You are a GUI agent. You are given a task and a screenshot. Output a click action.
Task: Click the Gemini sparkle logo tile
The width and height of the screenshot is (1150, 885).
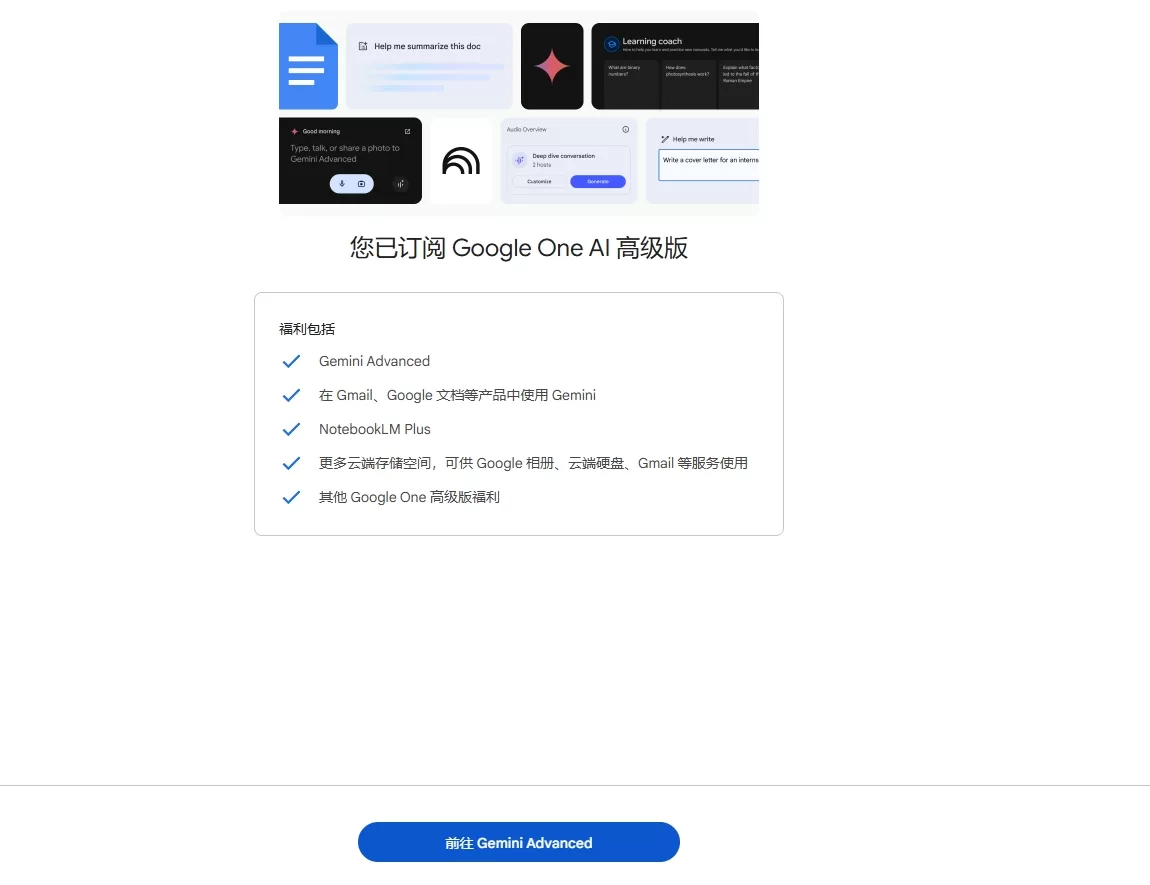tap(552, 66)
